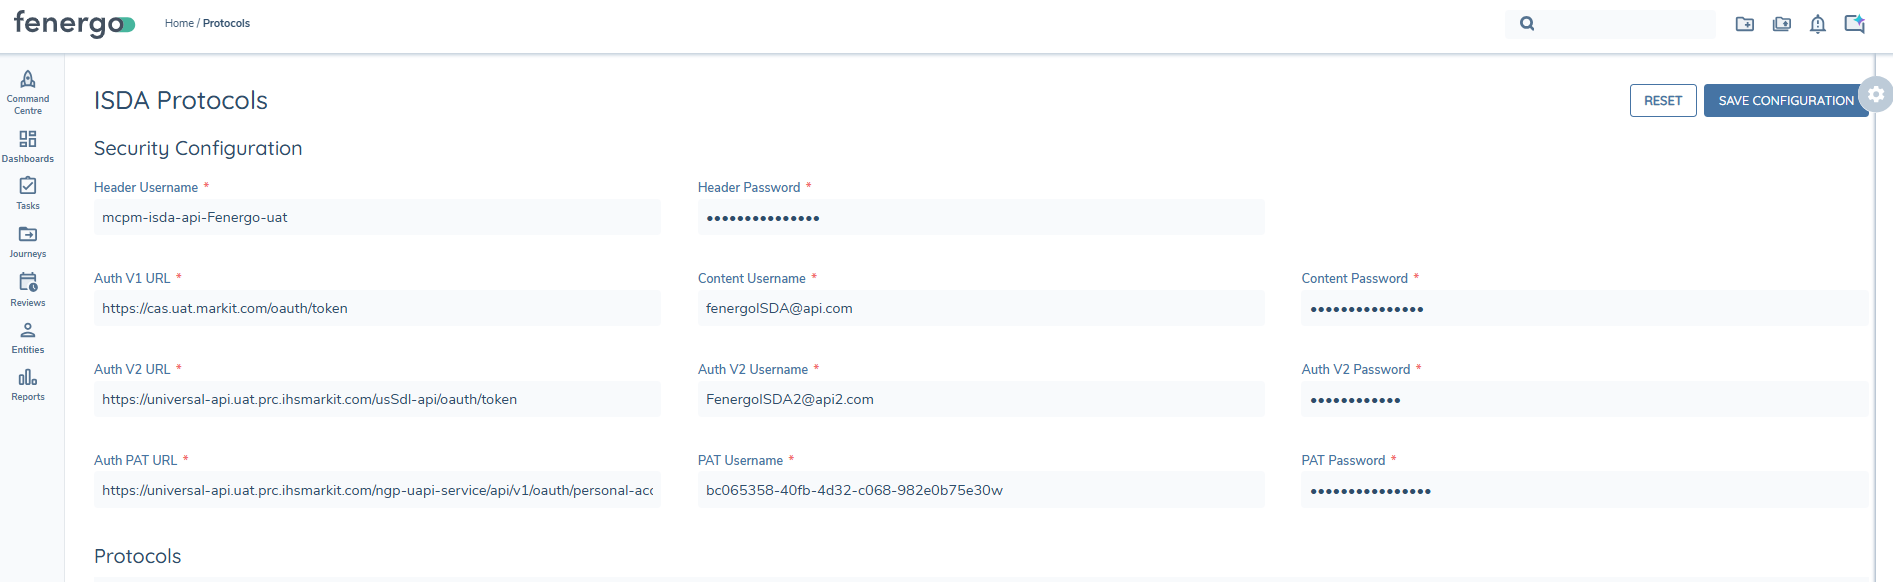Open the settings gear on right edge
1893x582 pixels.
[x=1876, y=94]
